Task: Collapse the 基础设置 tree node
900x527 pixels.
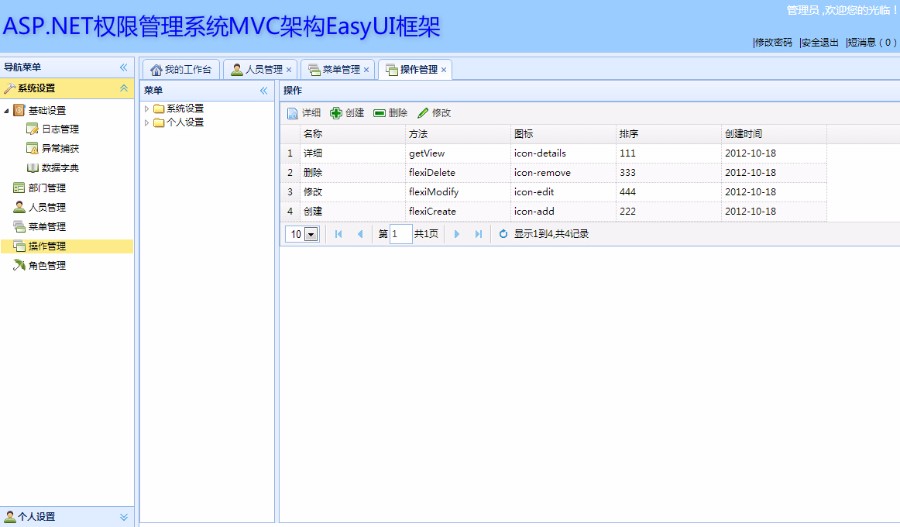Action: pos(6,110)
